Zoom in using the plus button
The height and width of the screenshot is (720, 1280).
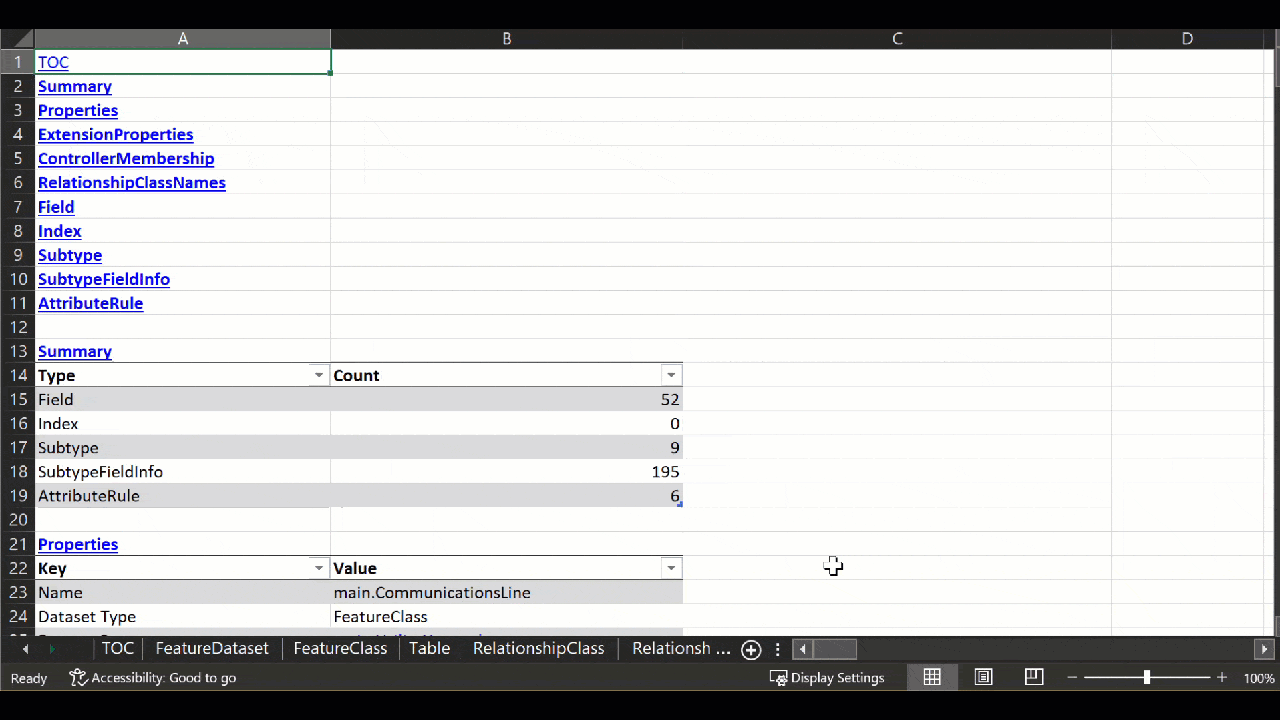click(1221, 678)
